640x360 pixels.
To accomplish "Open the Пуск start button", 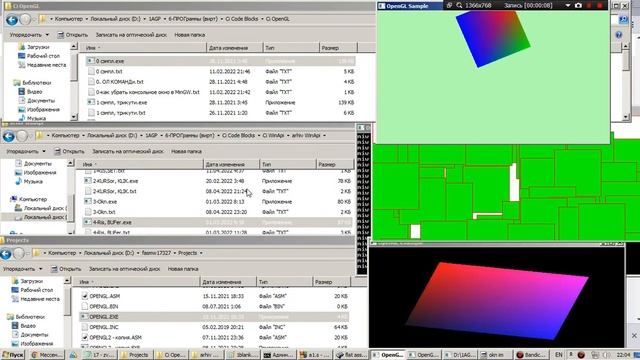I will (12, 355).
